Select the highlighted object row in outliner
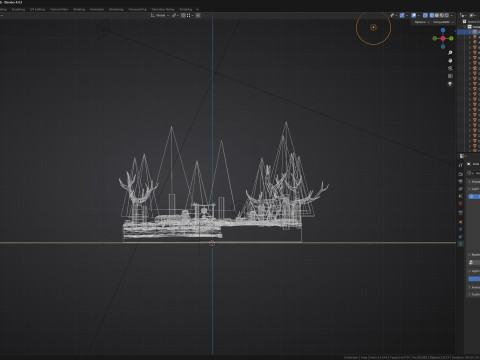Image resolution: width=480 pixels, height=360 pixels. (469, 32)
